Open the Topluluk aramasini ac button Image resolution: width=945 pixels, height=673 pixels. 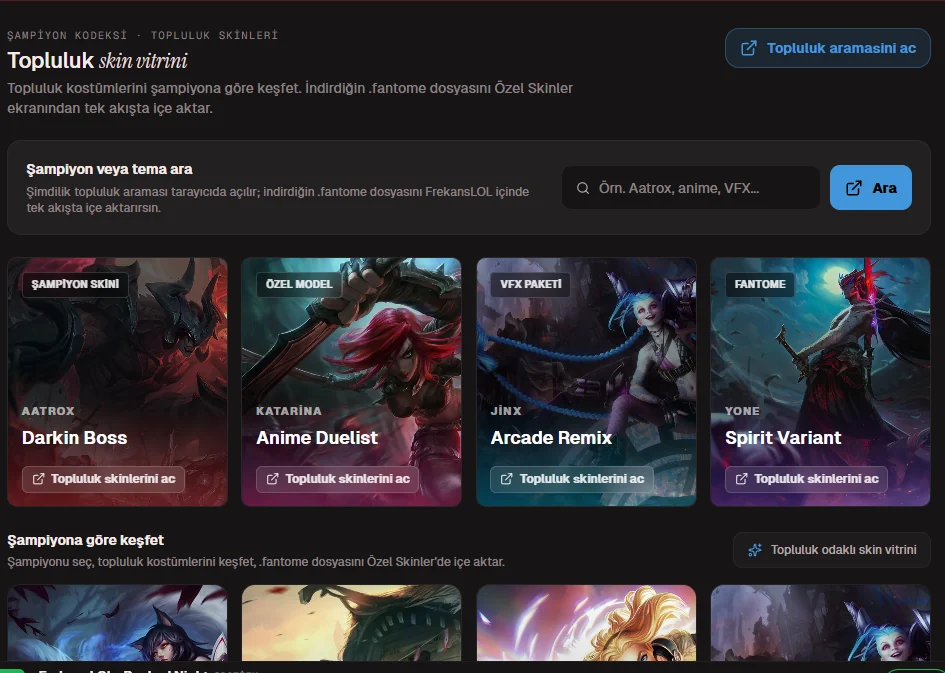point(827,48)
